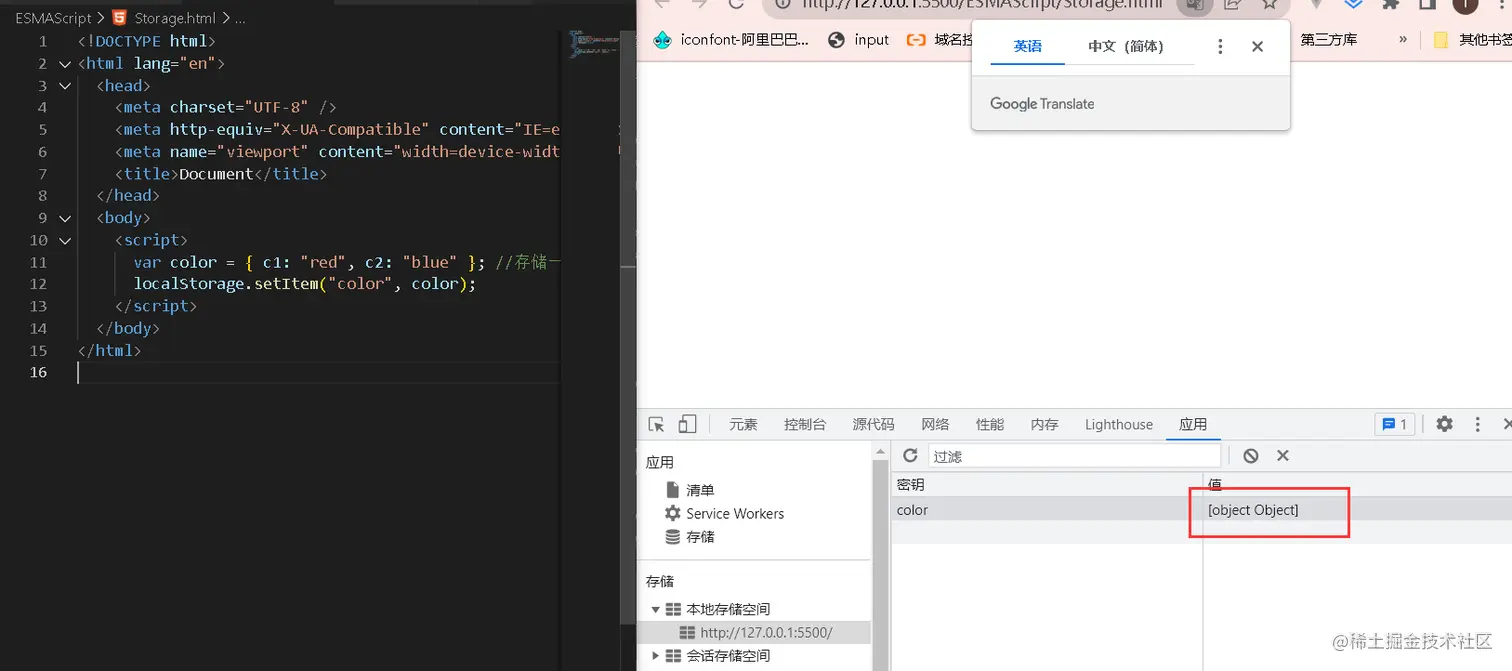Screen dimensions: 1512x671
Task: Show more bookmarks with the » chevron
Action: click(1403, 40)
